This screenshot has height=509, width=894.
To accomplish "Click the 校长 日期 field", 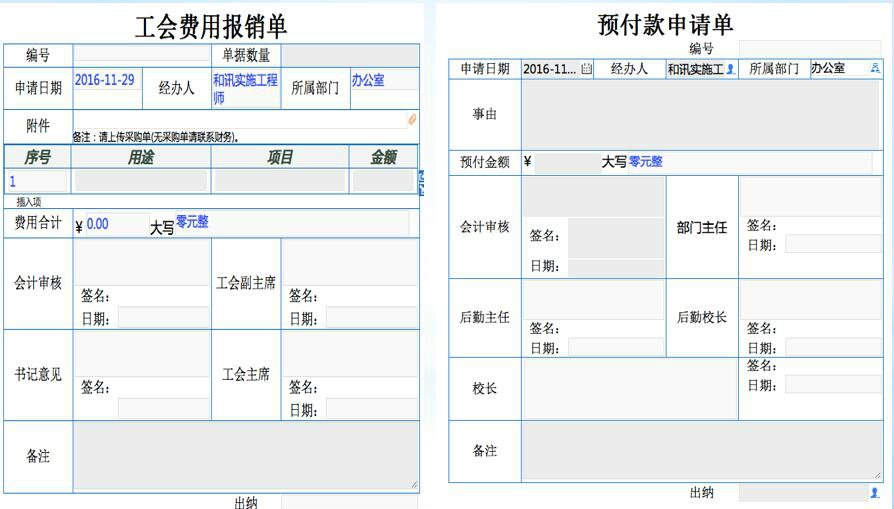I will coord(833,384).
